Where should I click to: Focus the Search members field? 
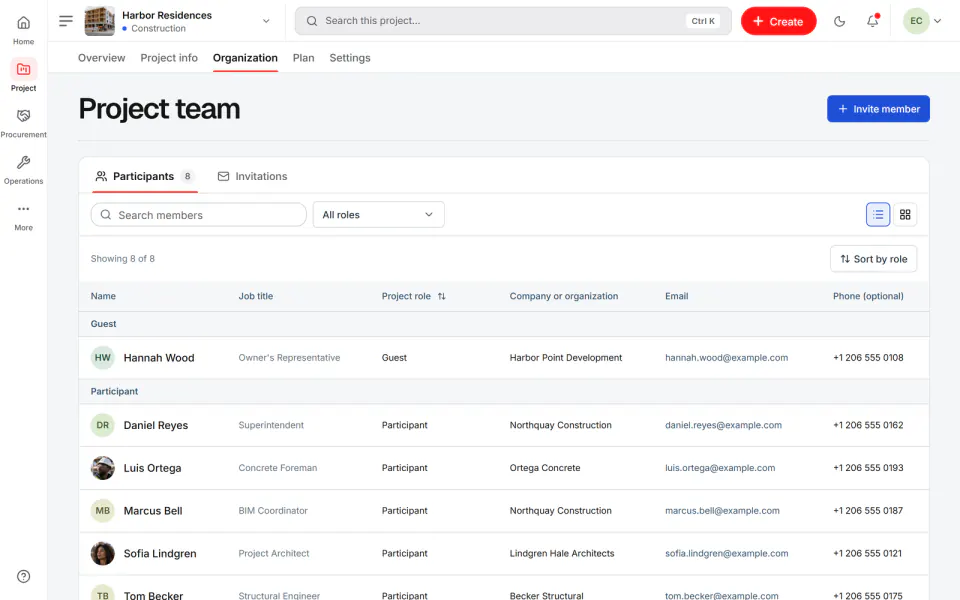(198, 215)
